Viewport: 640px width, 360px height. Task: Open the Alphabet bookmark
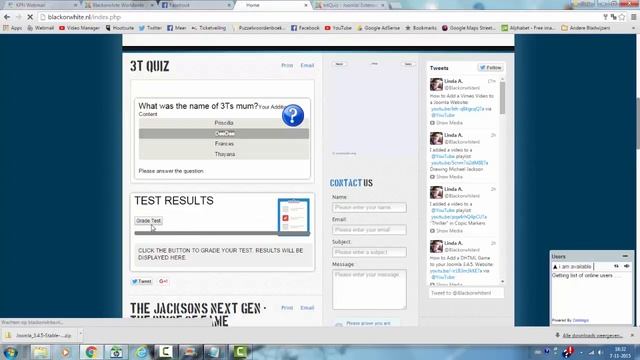[x=528, y=28]
